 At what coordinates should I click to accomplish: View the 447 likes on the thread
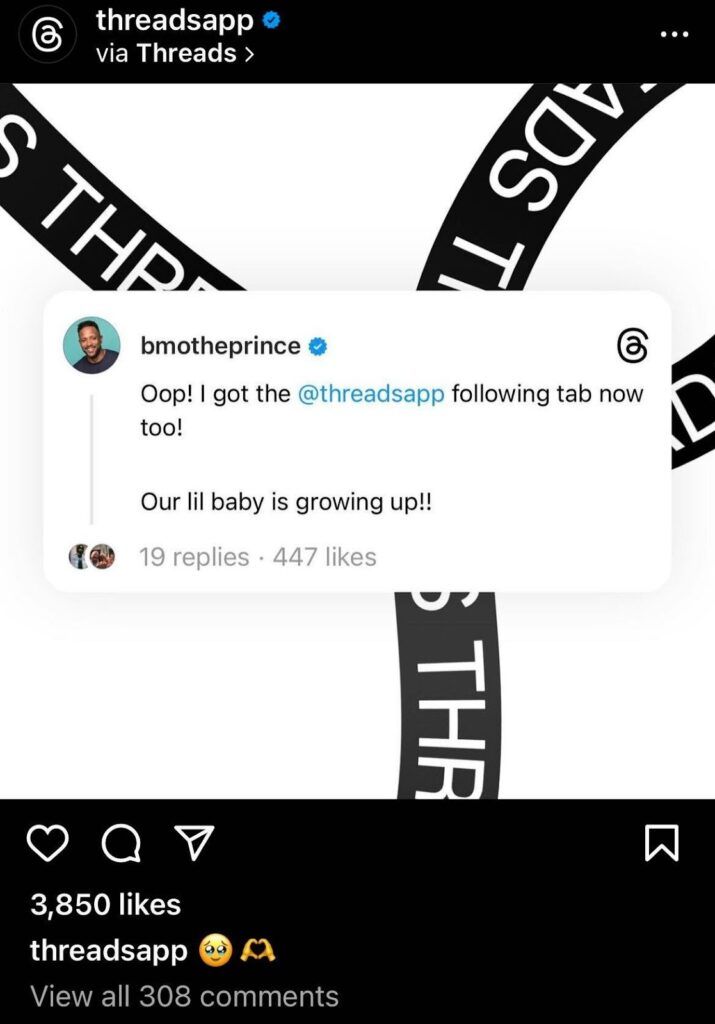click(x=325, y=557)
